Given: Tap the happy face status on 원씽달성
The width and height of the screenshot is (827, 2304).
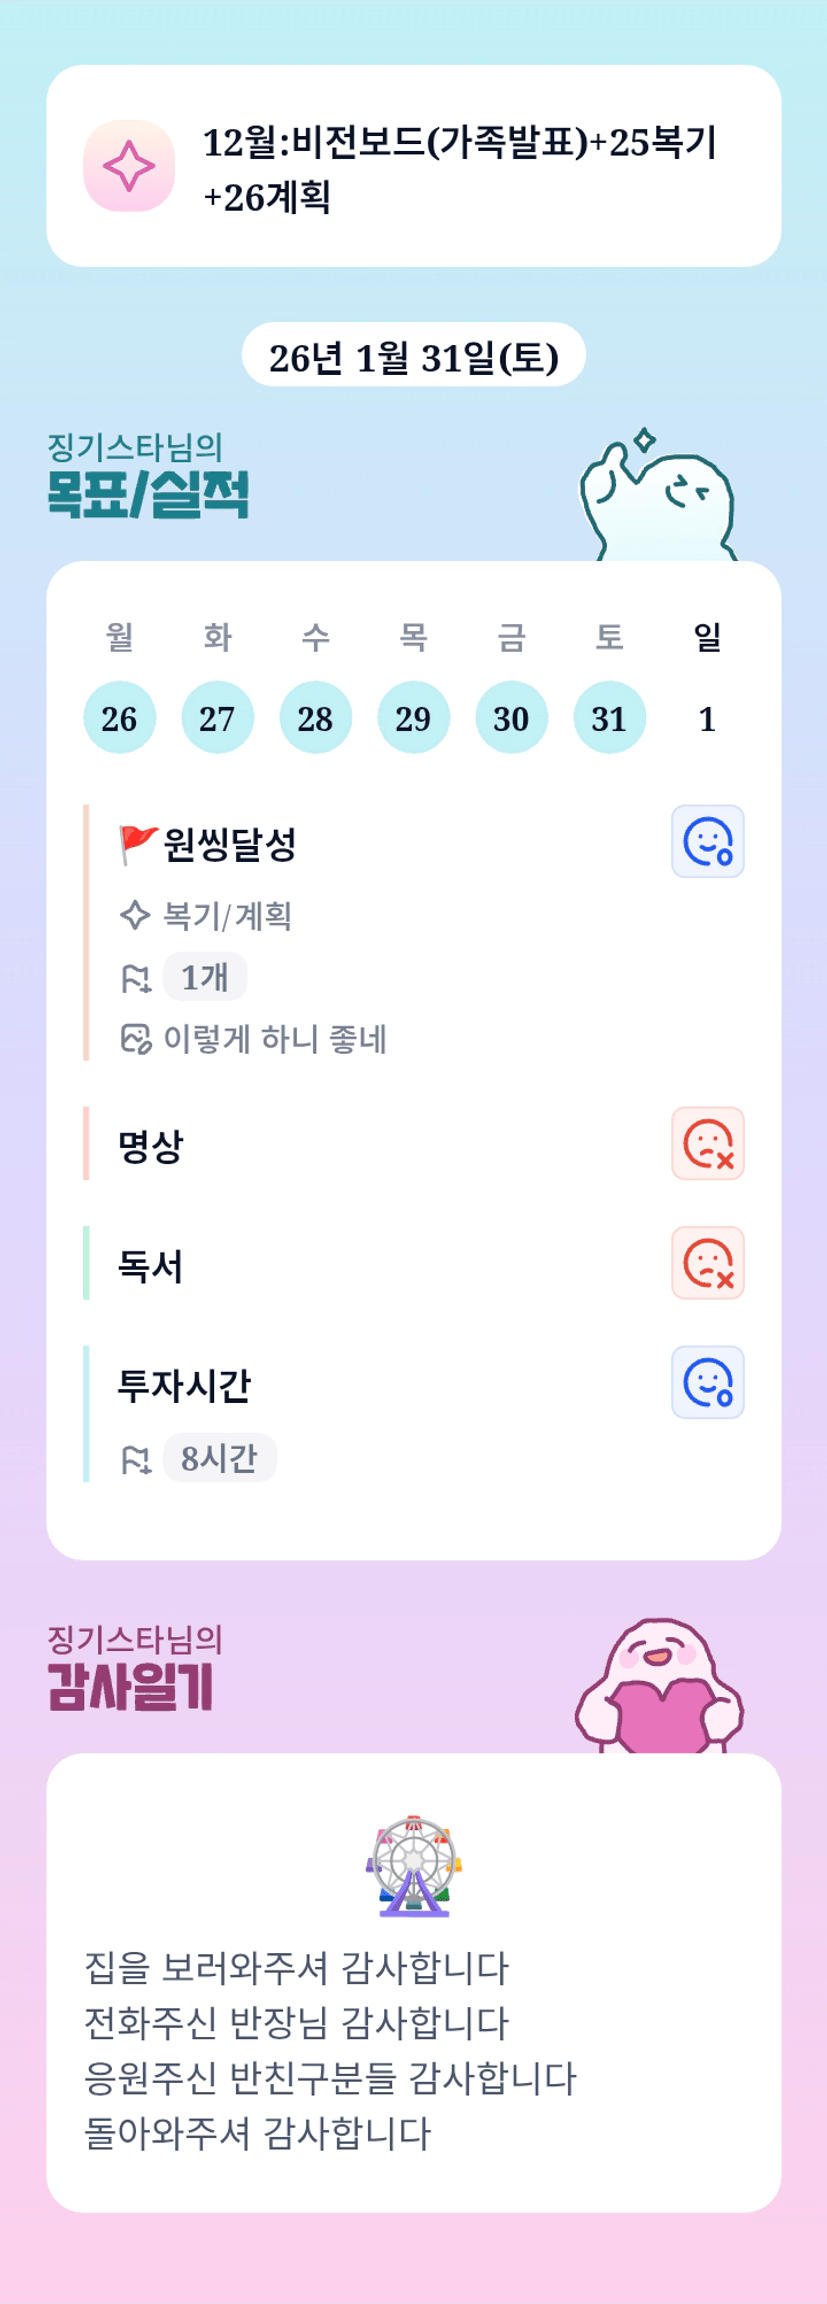Looking at the screenshot, I should tap(707, 841).
